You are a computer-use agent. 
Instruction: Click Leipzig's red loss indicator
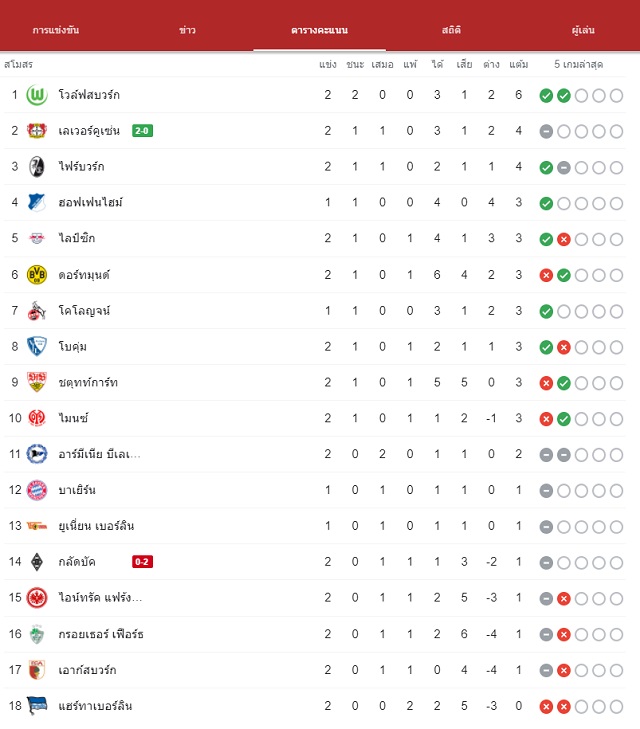coord(564,239)
